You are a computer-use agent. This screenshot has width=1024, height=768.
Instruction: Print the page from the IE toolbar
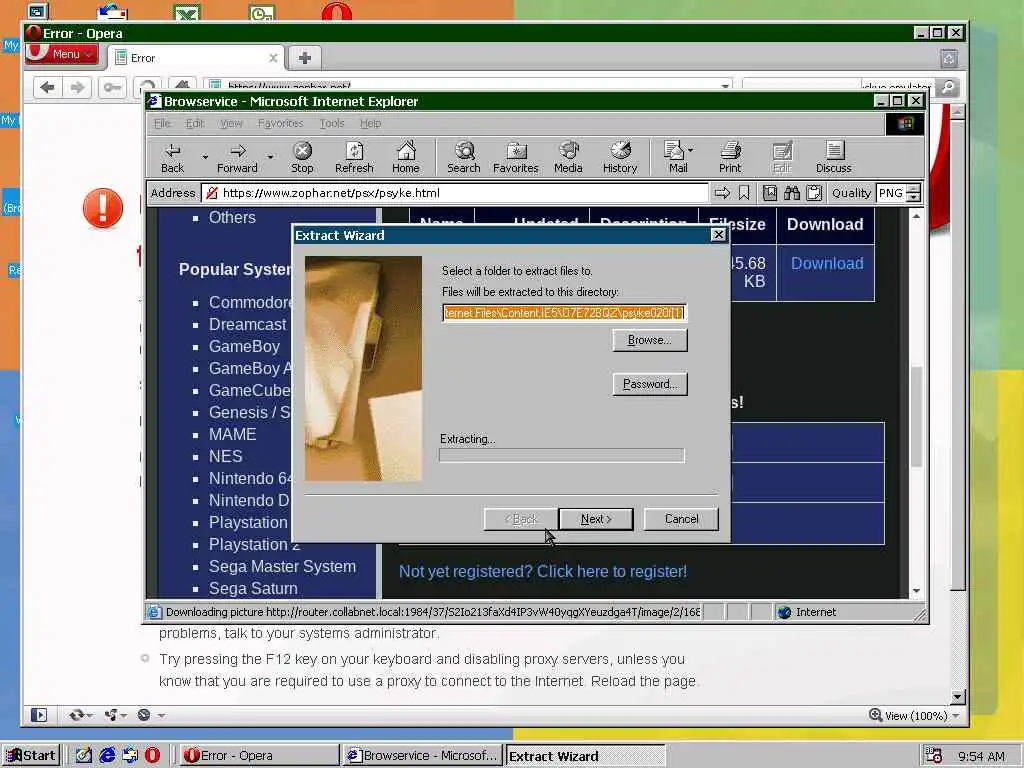[x=730, y=158]
